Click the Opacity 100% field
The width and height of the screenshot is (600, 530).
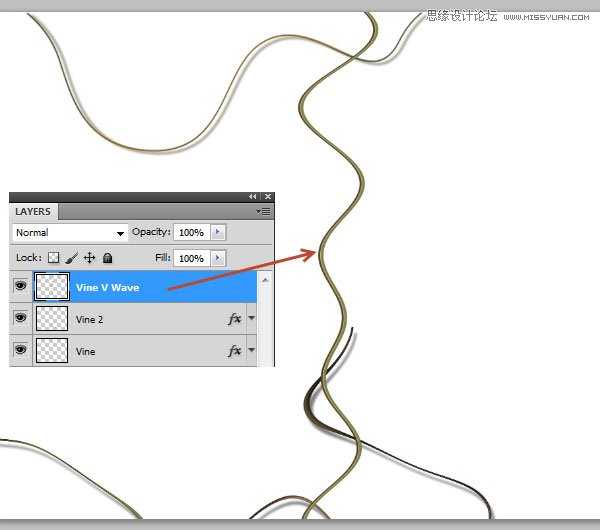pyautogui.click(x=191, y=232)
